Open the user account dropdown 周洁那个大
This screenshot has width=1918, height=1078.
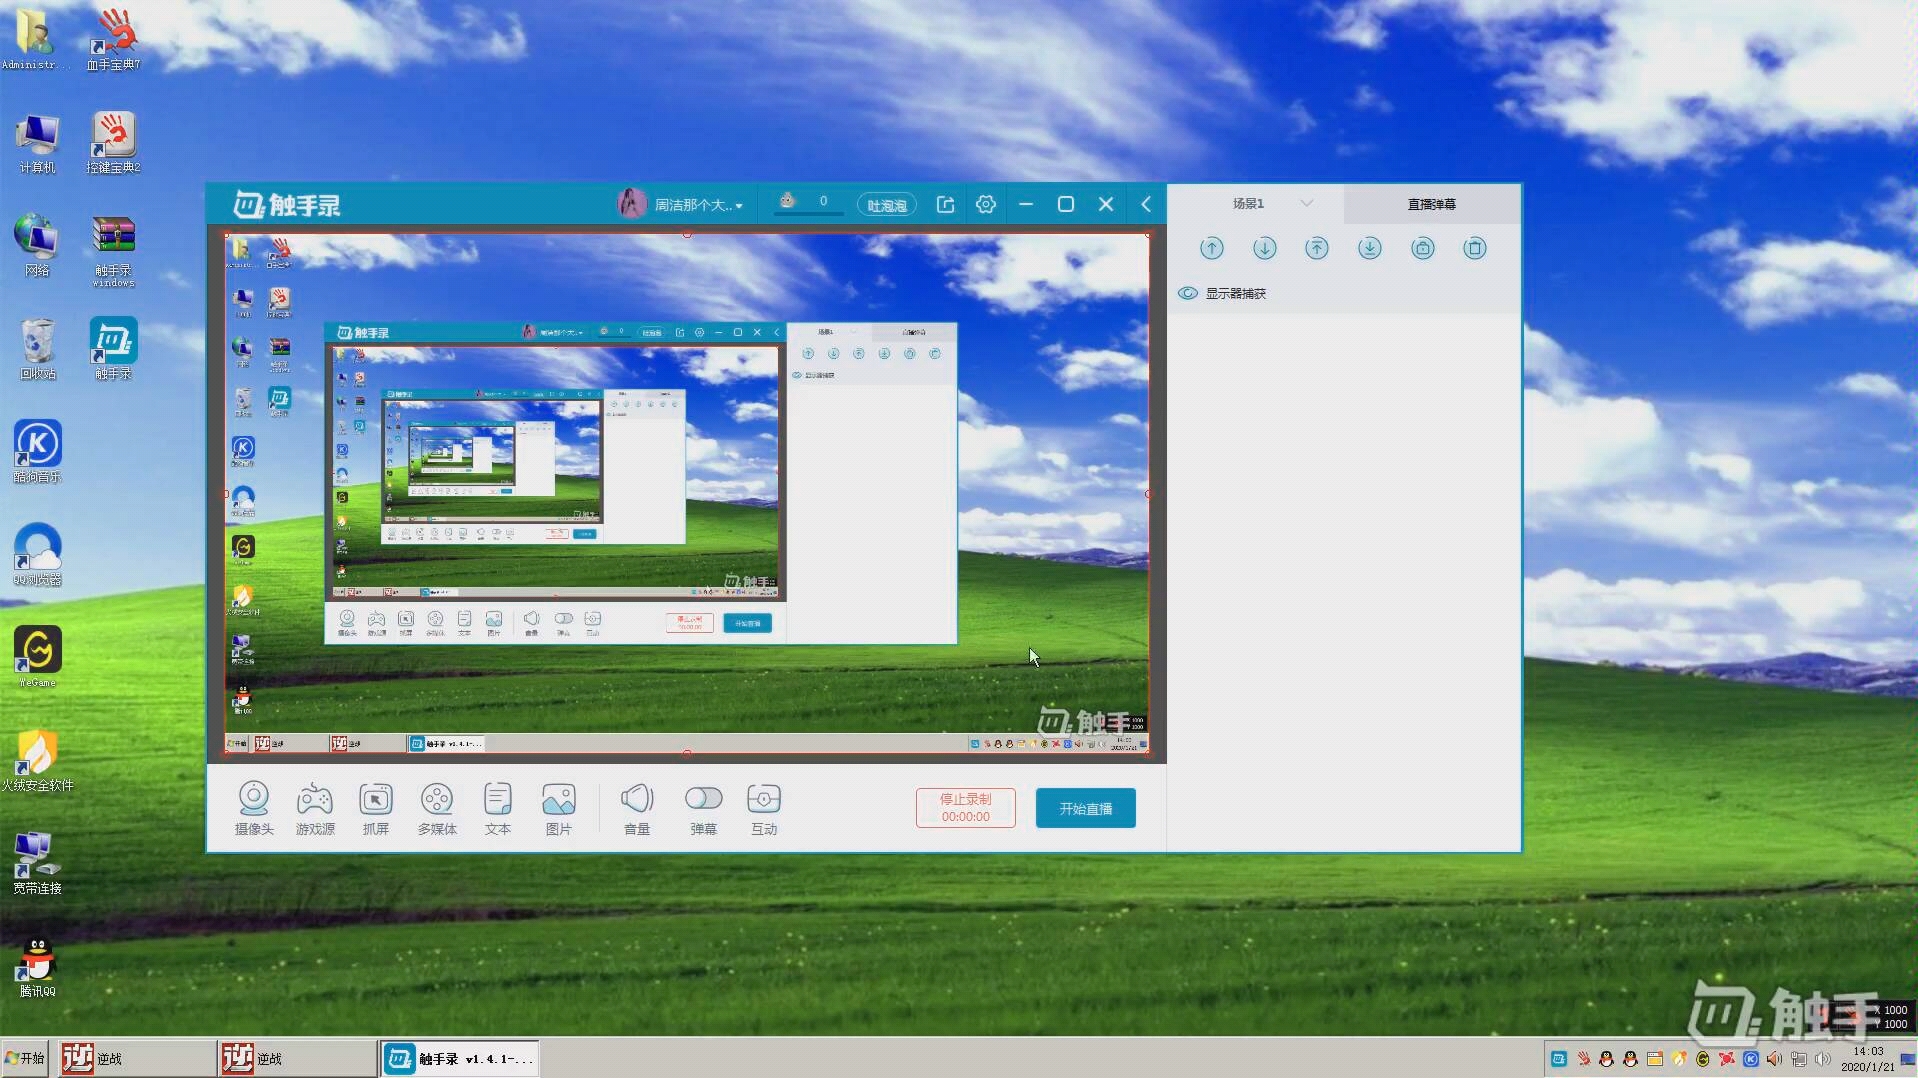coord(699,205)
